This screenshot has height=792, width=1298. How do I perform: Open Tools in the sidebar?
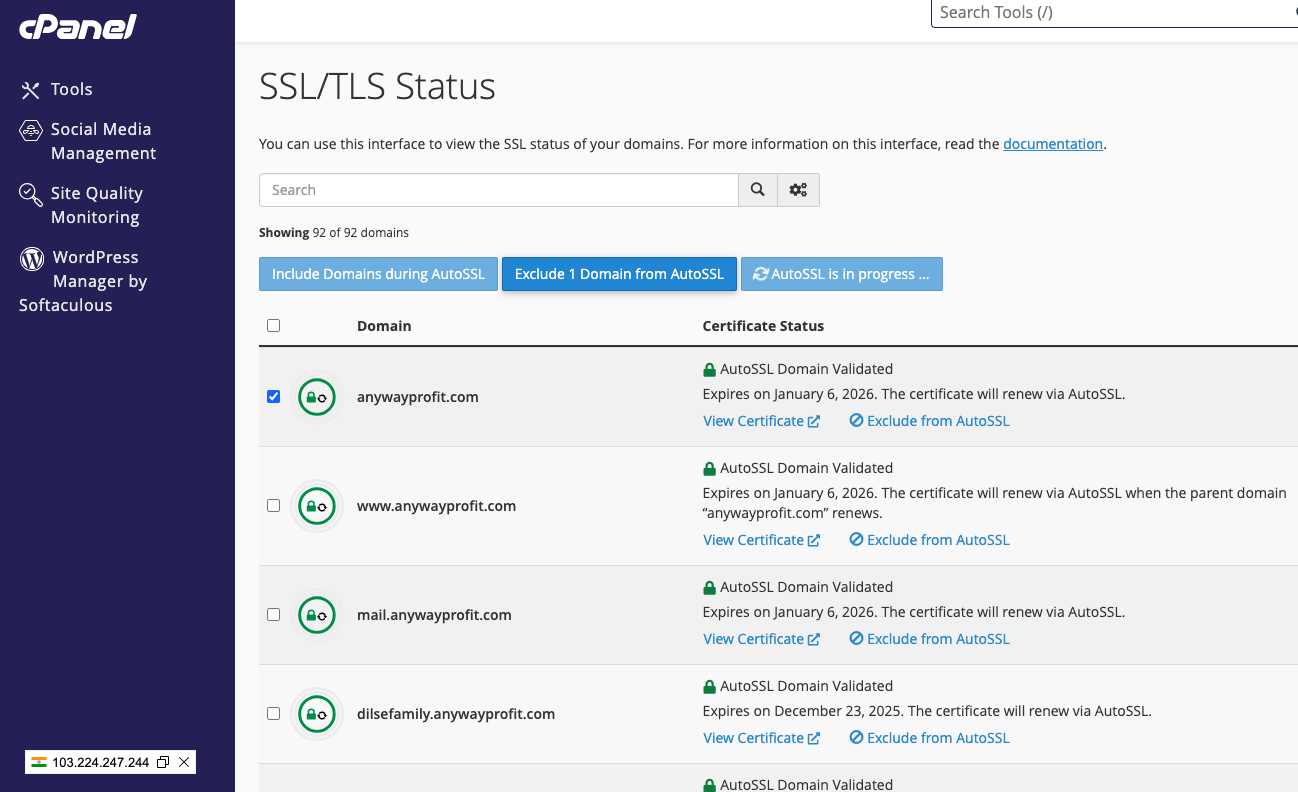click(x=71, y=90)
